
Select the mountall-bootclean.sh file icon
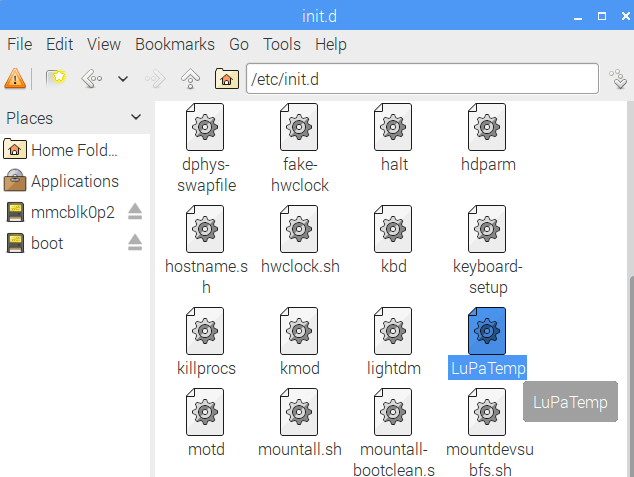click(x=393, y=412)
